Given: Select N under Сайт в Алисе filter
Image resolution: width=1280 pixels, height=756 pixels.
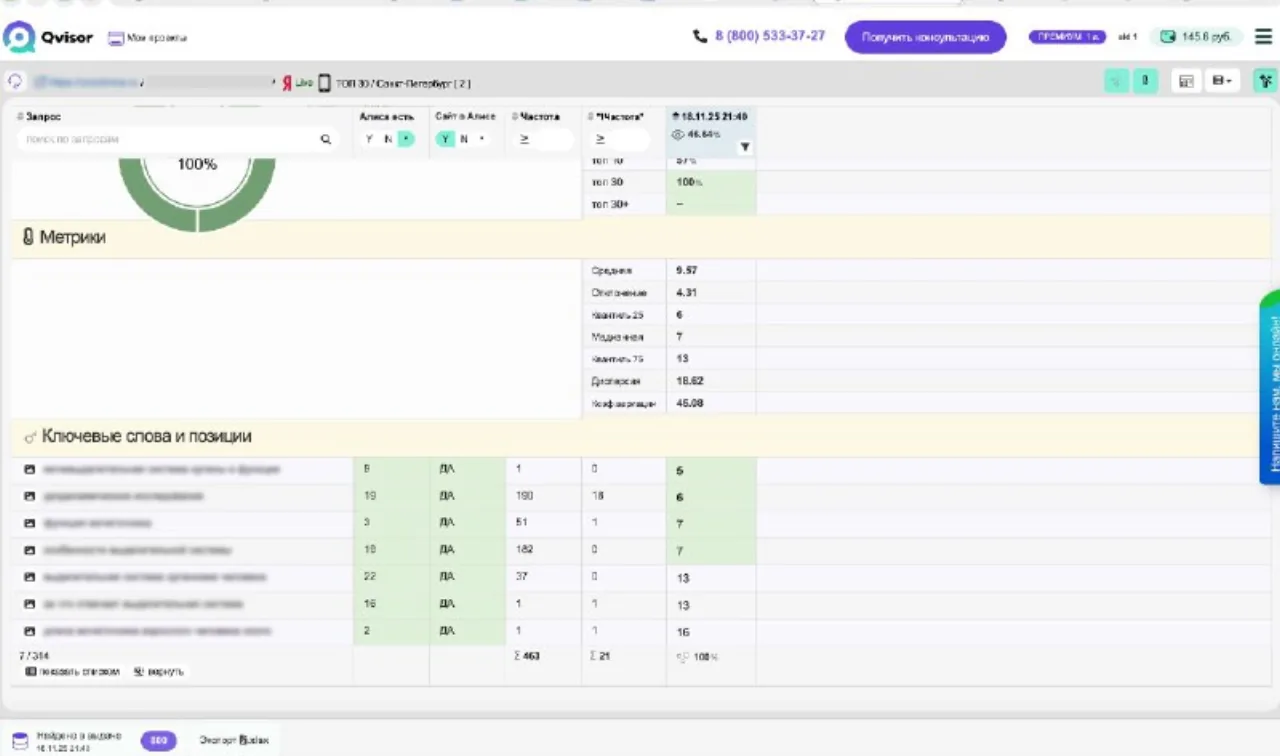Looking at the screenshot, I should pos(464,139).
